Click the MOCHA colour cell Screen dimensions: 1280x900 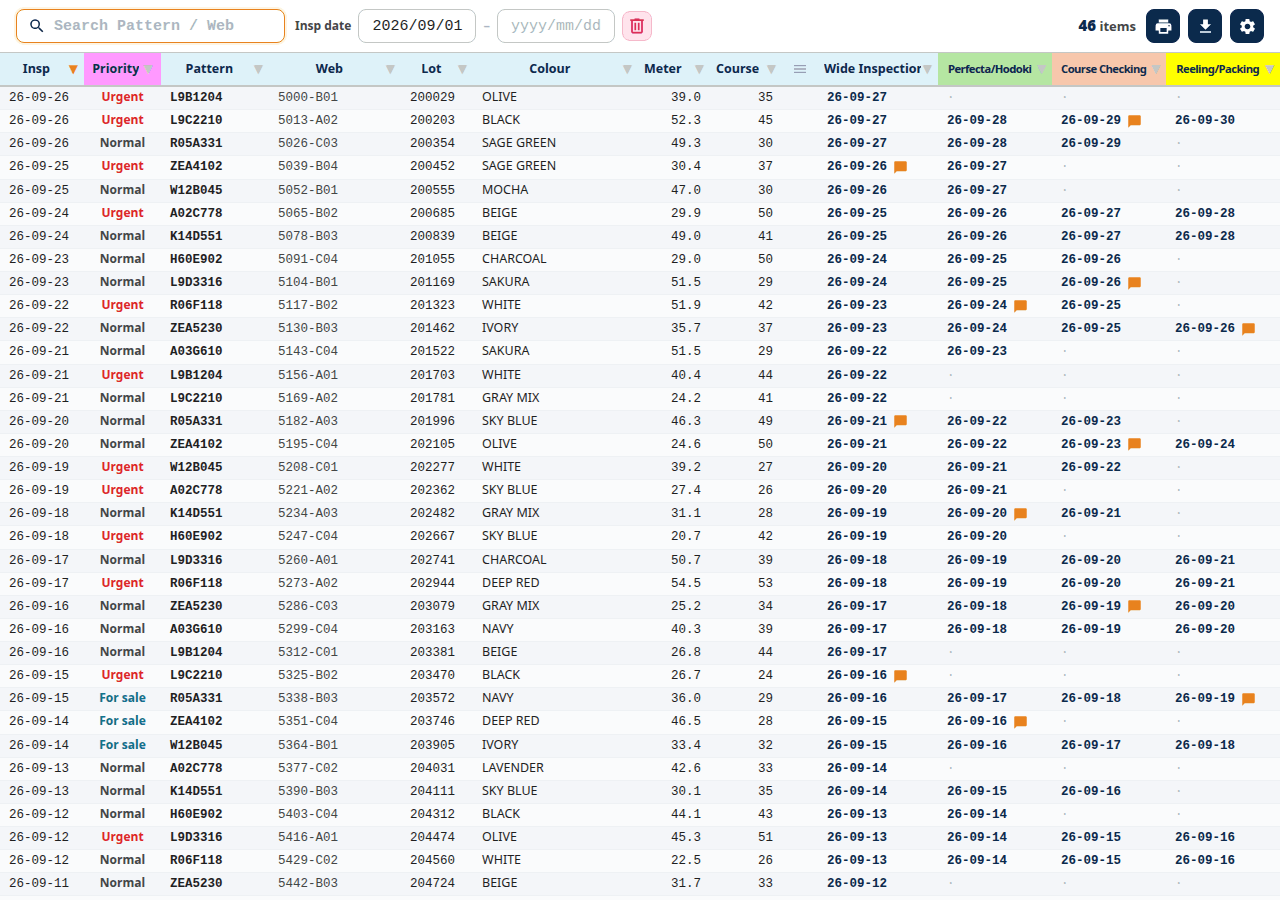505,190
